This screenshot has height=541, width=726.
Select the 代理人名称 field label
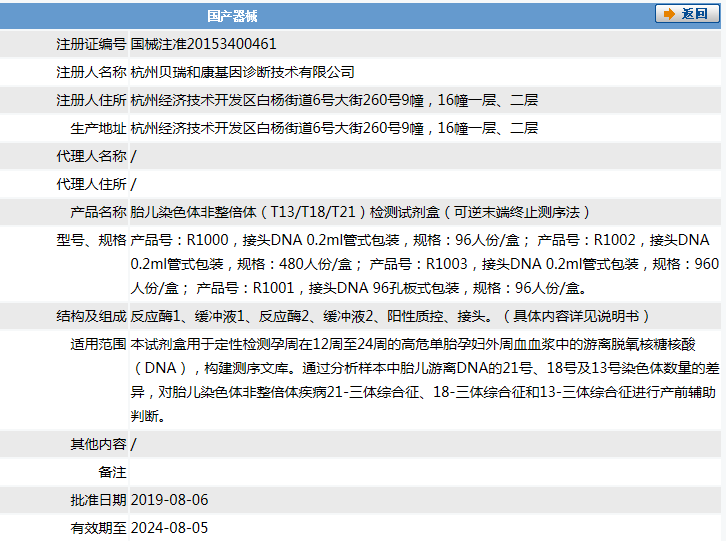pos(91,156)
